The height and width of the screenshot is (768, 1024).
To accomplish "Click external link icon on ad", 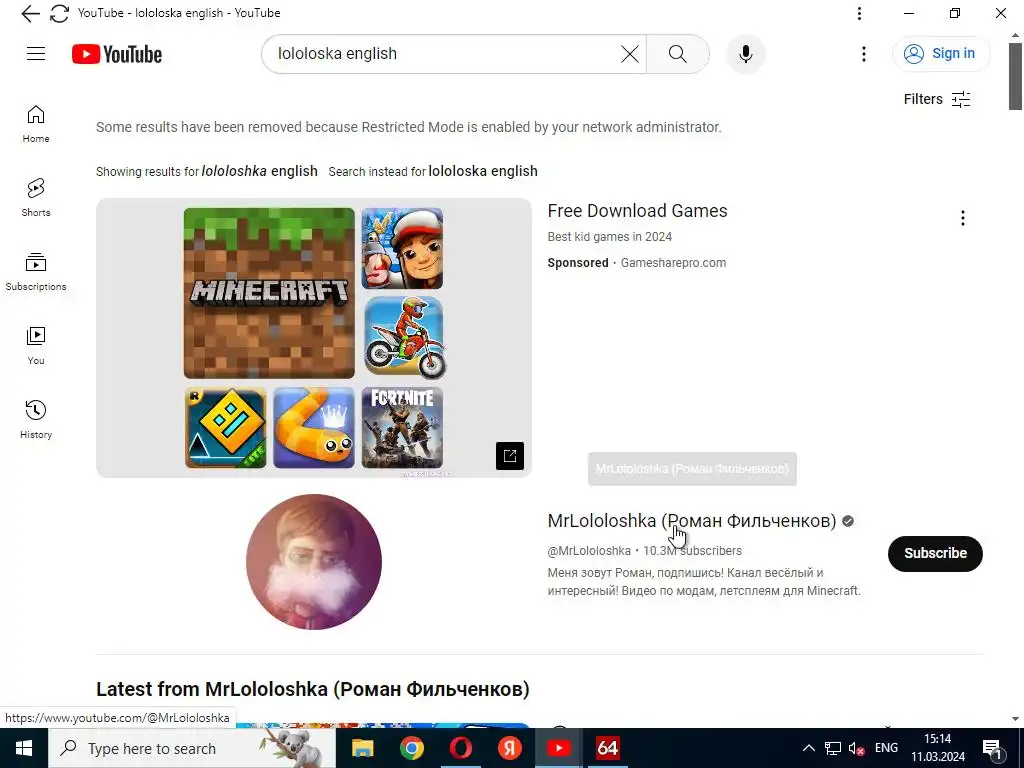I will [509, 455].
